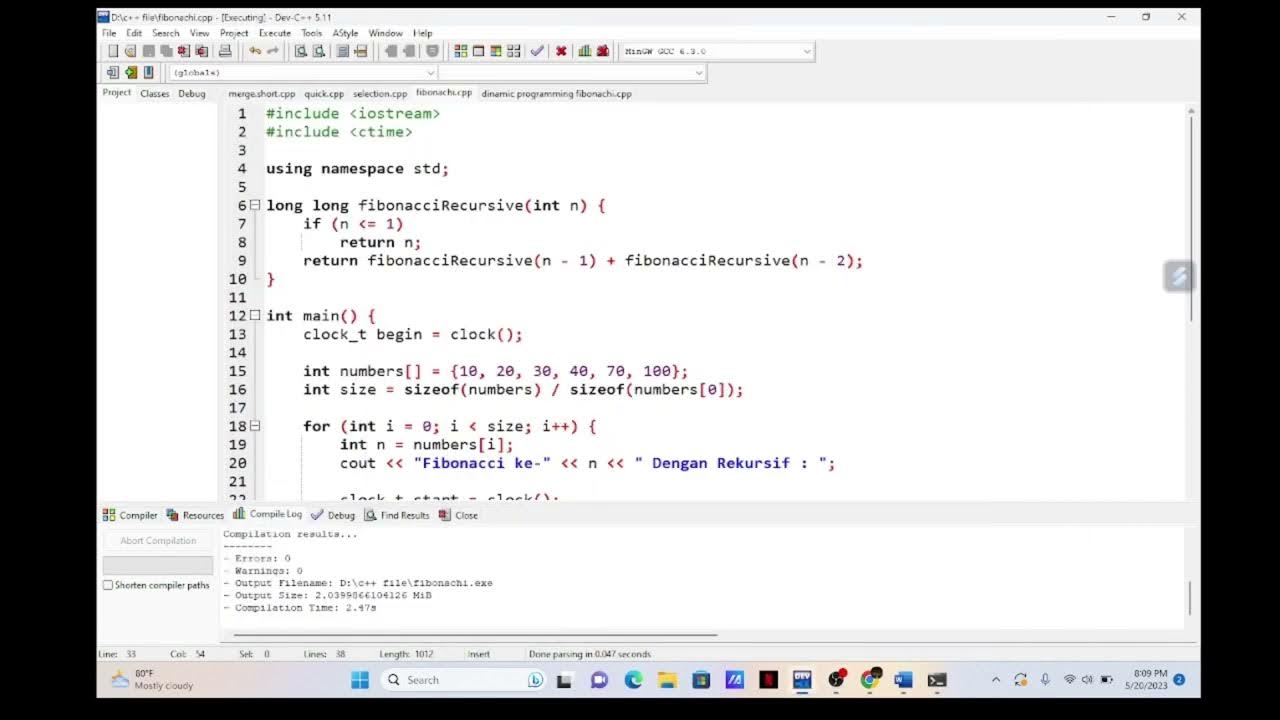Click the red X Stop Execution icon
The image size is (1280, 720).
pyautogui.click(x=561, y=51)
